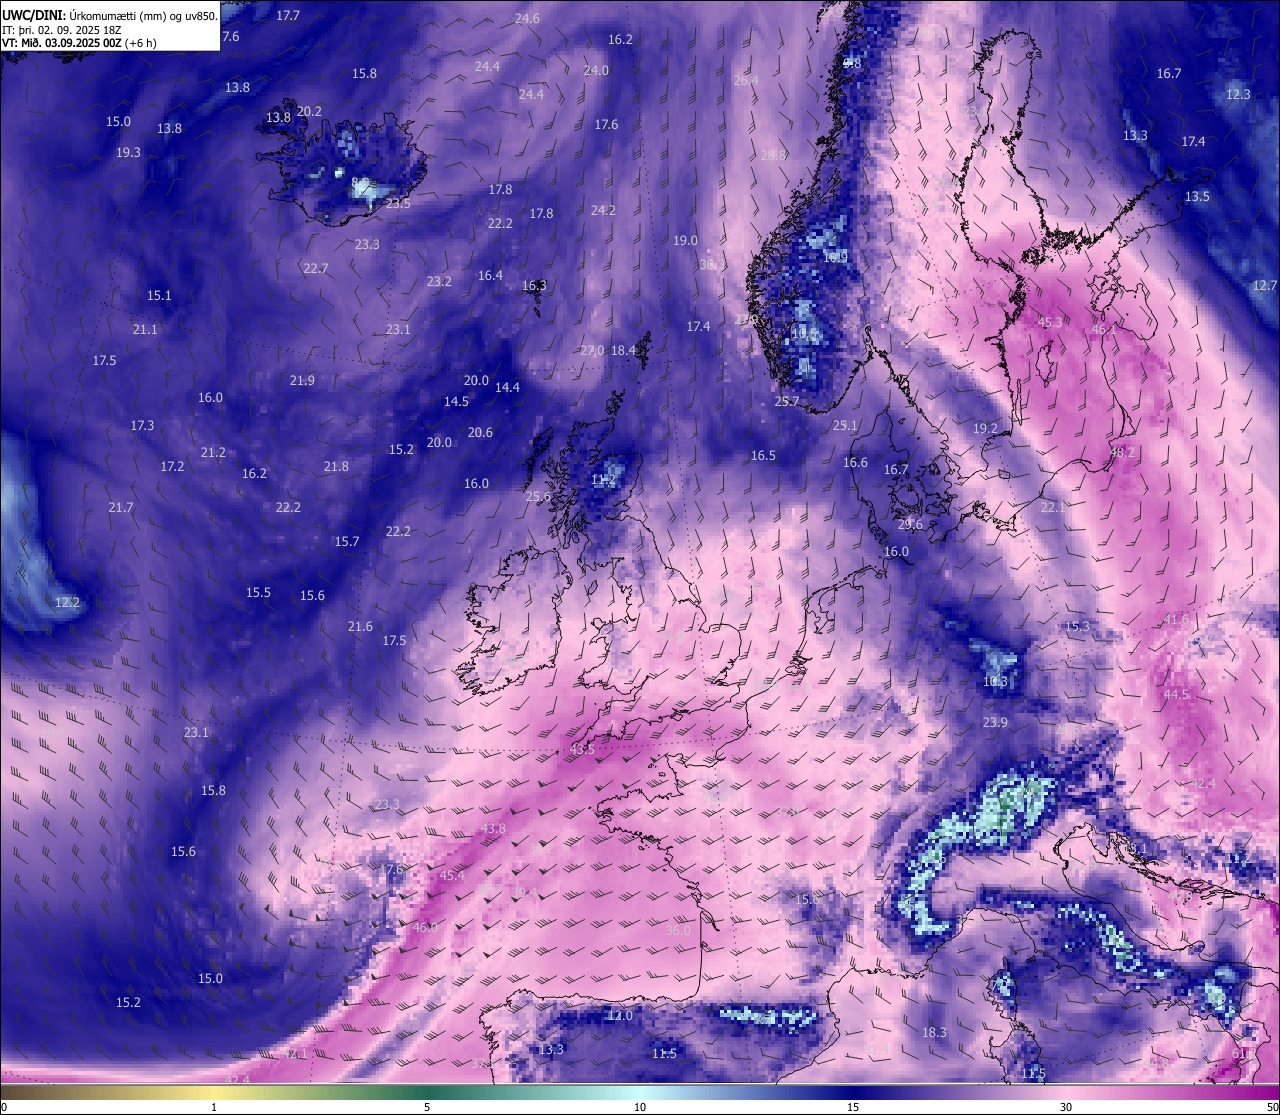Click the 21.8 map value
Screen dimensions: 1280x1115
click(336, 466)
